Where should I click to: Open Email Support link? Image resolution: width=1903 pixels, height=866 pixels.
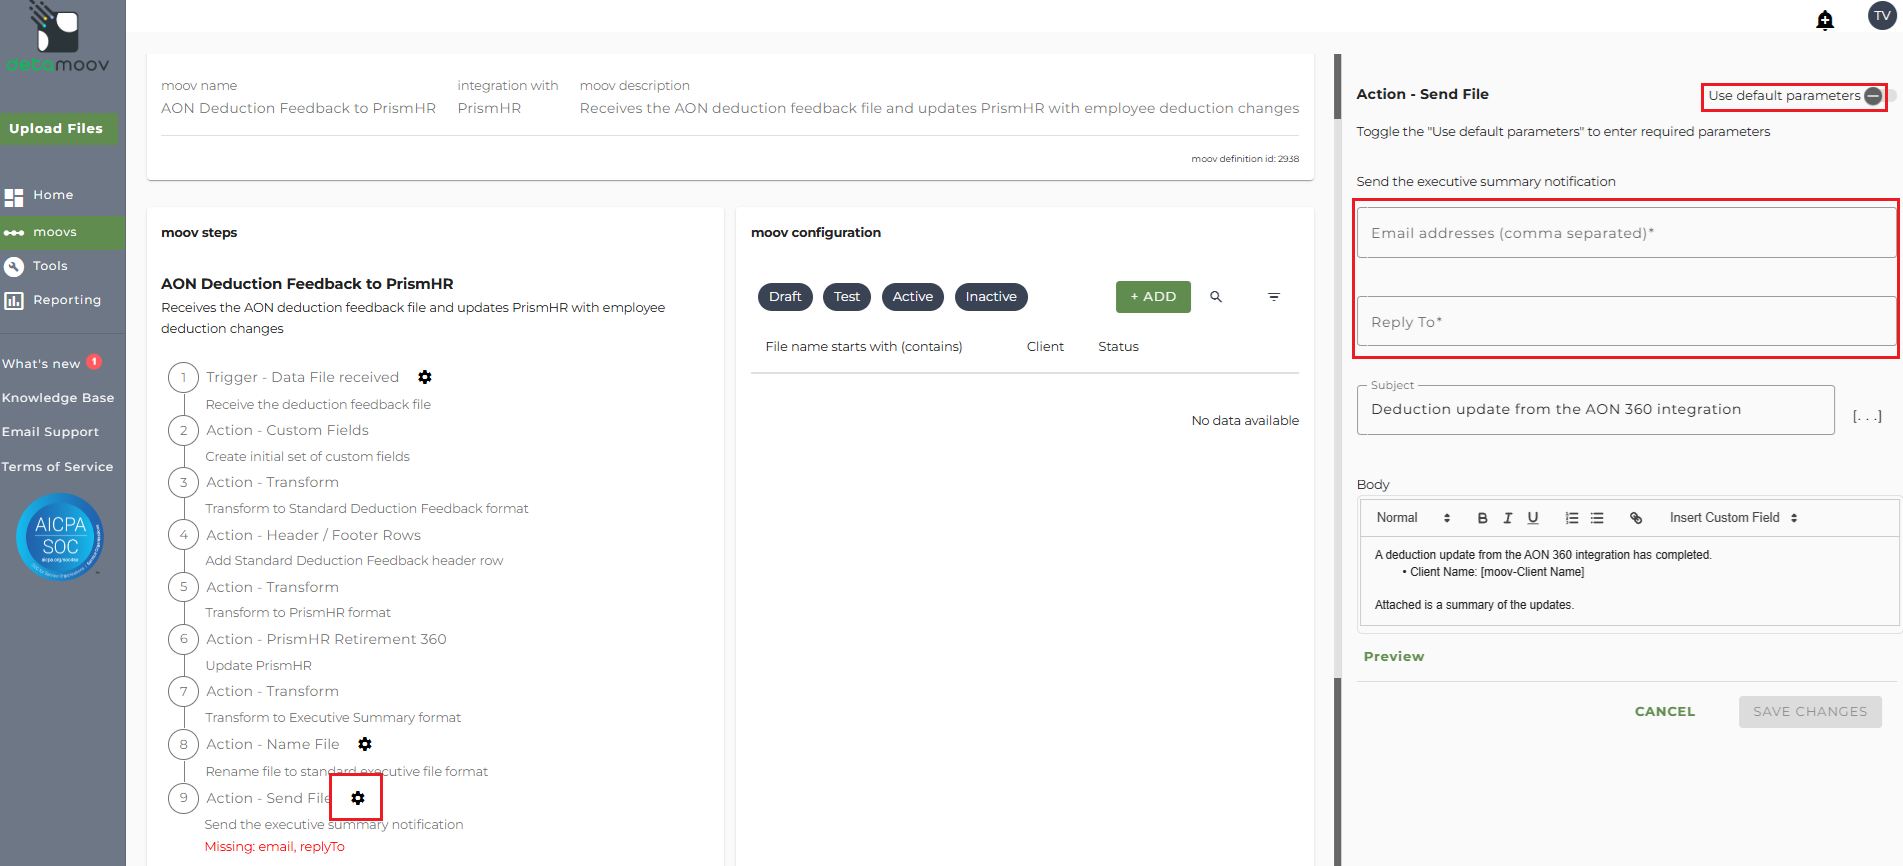(x=50, y=432)
